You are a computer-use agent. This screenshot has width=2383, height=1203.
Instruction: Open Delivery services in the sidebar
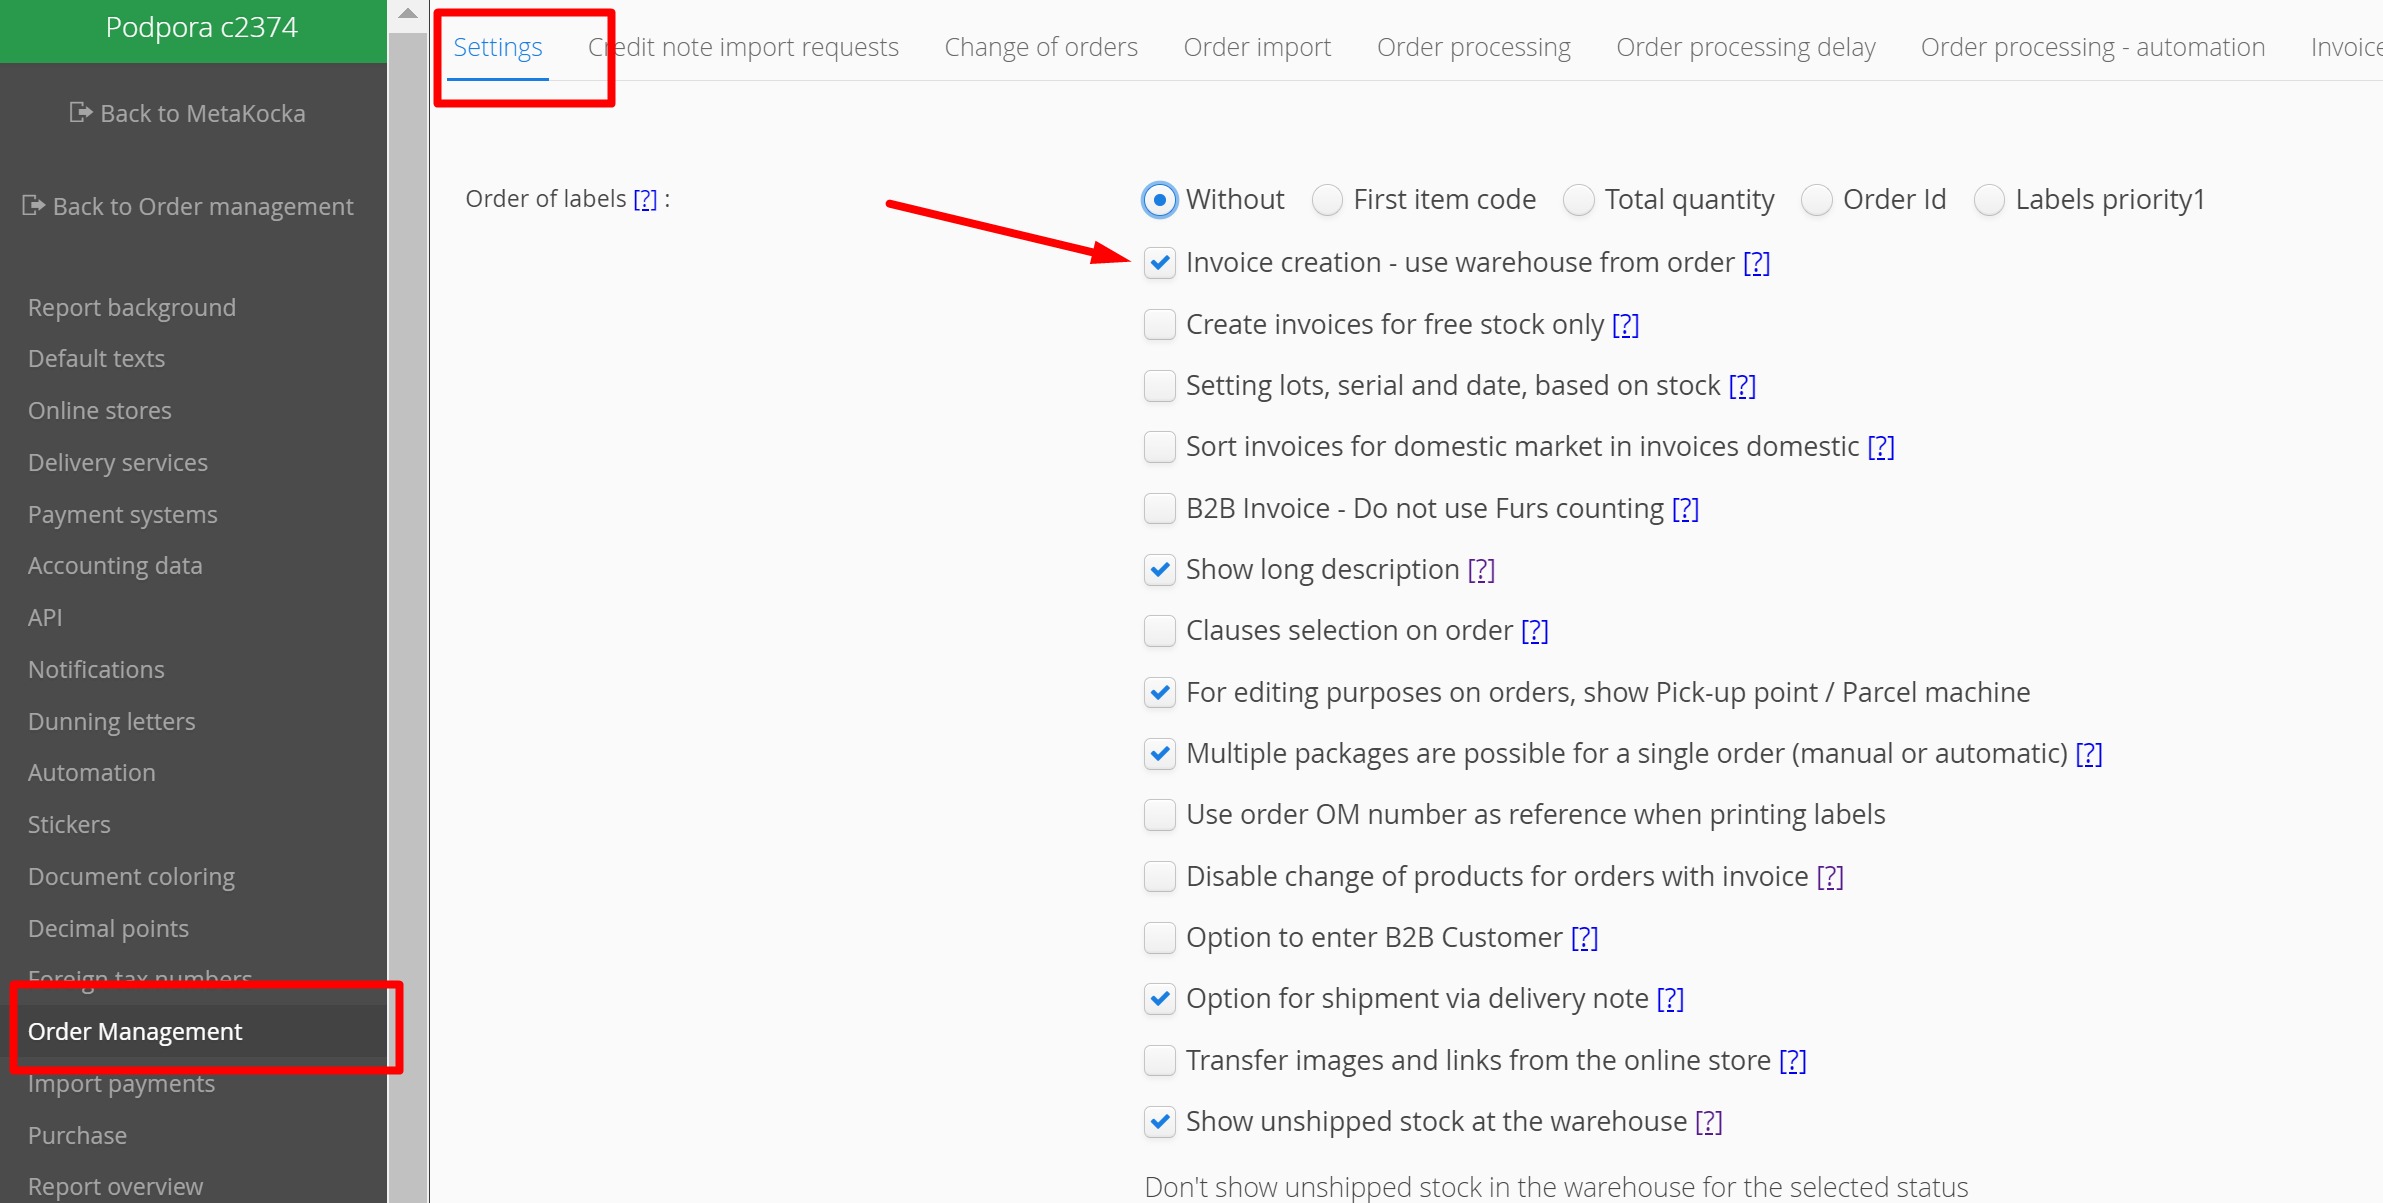click(118, 462)
